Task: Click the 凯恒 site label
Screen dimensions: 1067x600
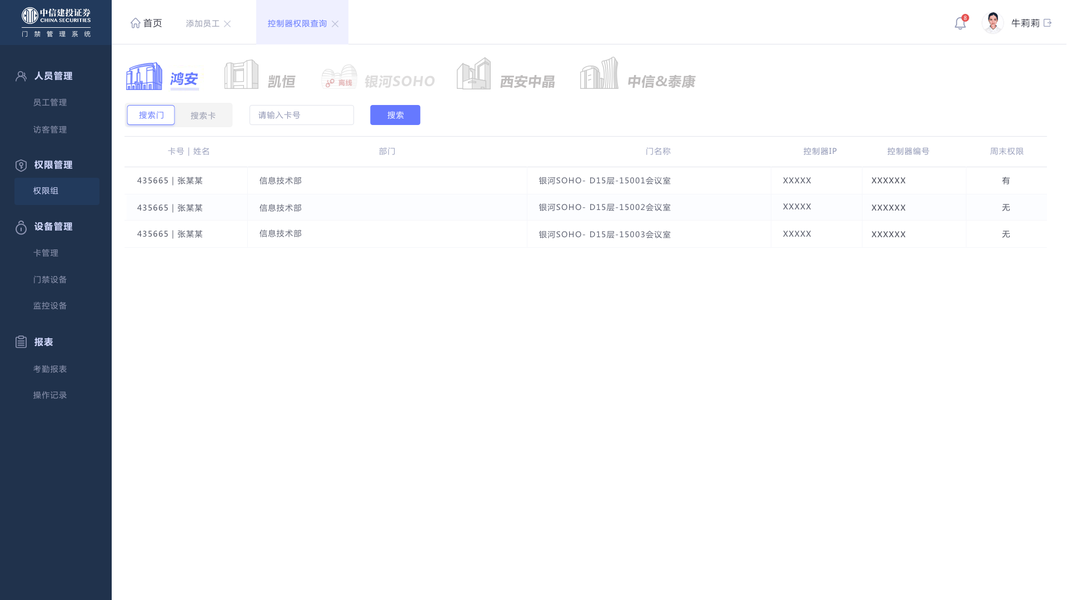Action: tap(281, 82)
